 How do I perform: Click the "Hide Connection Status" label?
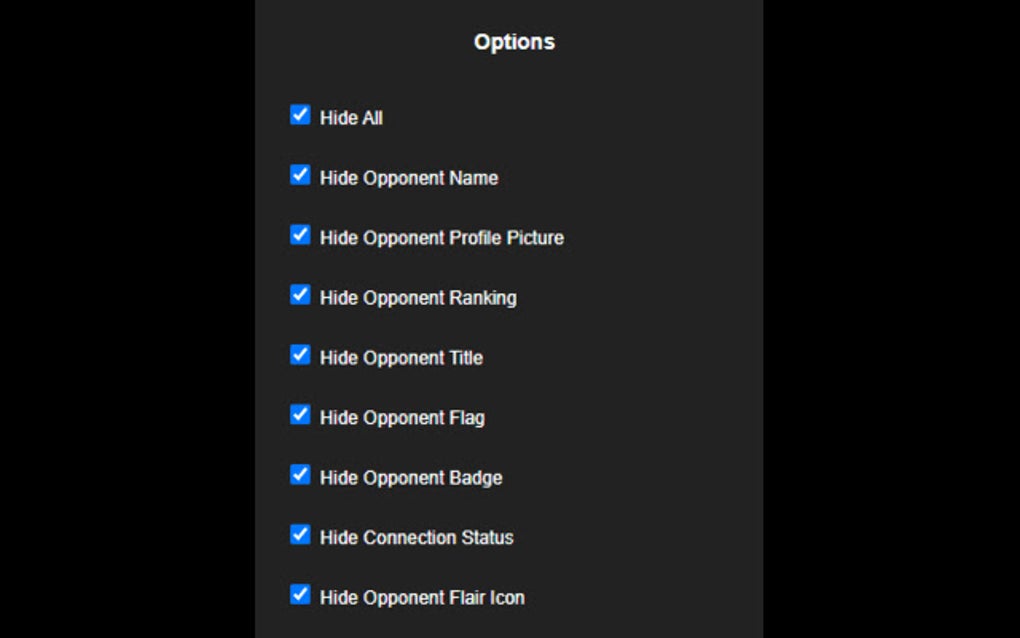point(416,538)
